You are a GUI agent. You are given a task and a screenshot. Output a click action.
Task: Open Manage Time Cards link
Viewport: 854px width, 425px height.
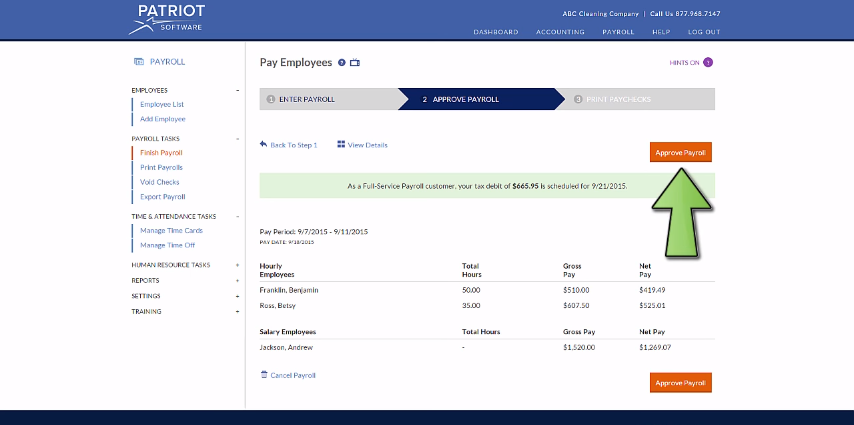point(171,230)
